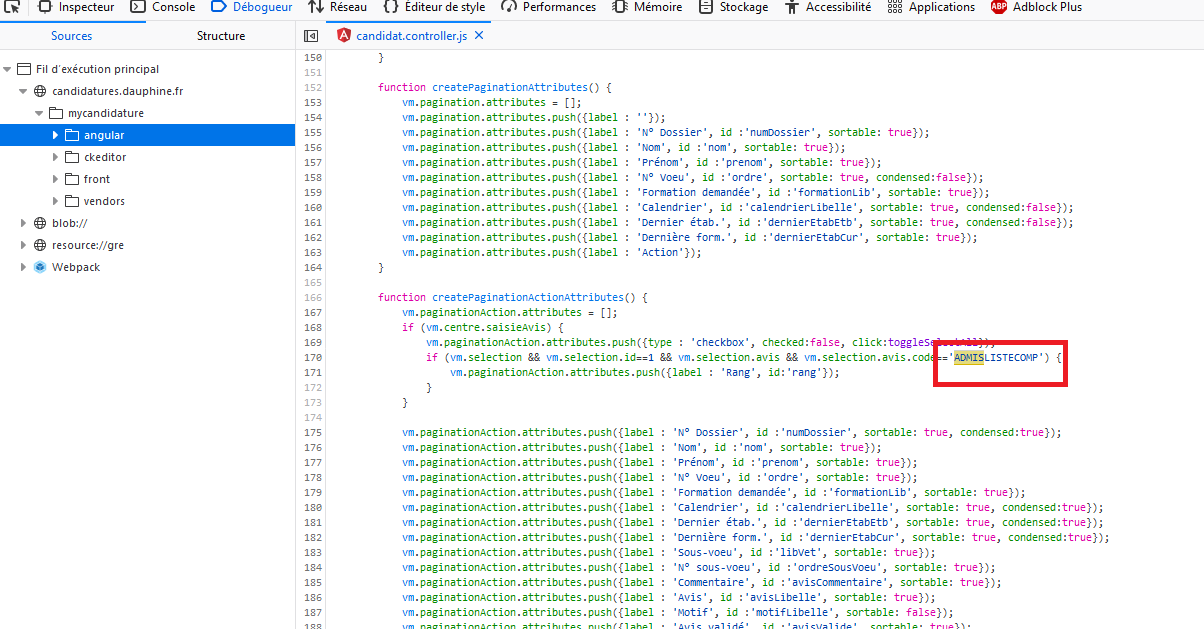Click the Fil d'exécution principal window icon
The height and width of the screenshot is (629, 1204).
[24, 69]
